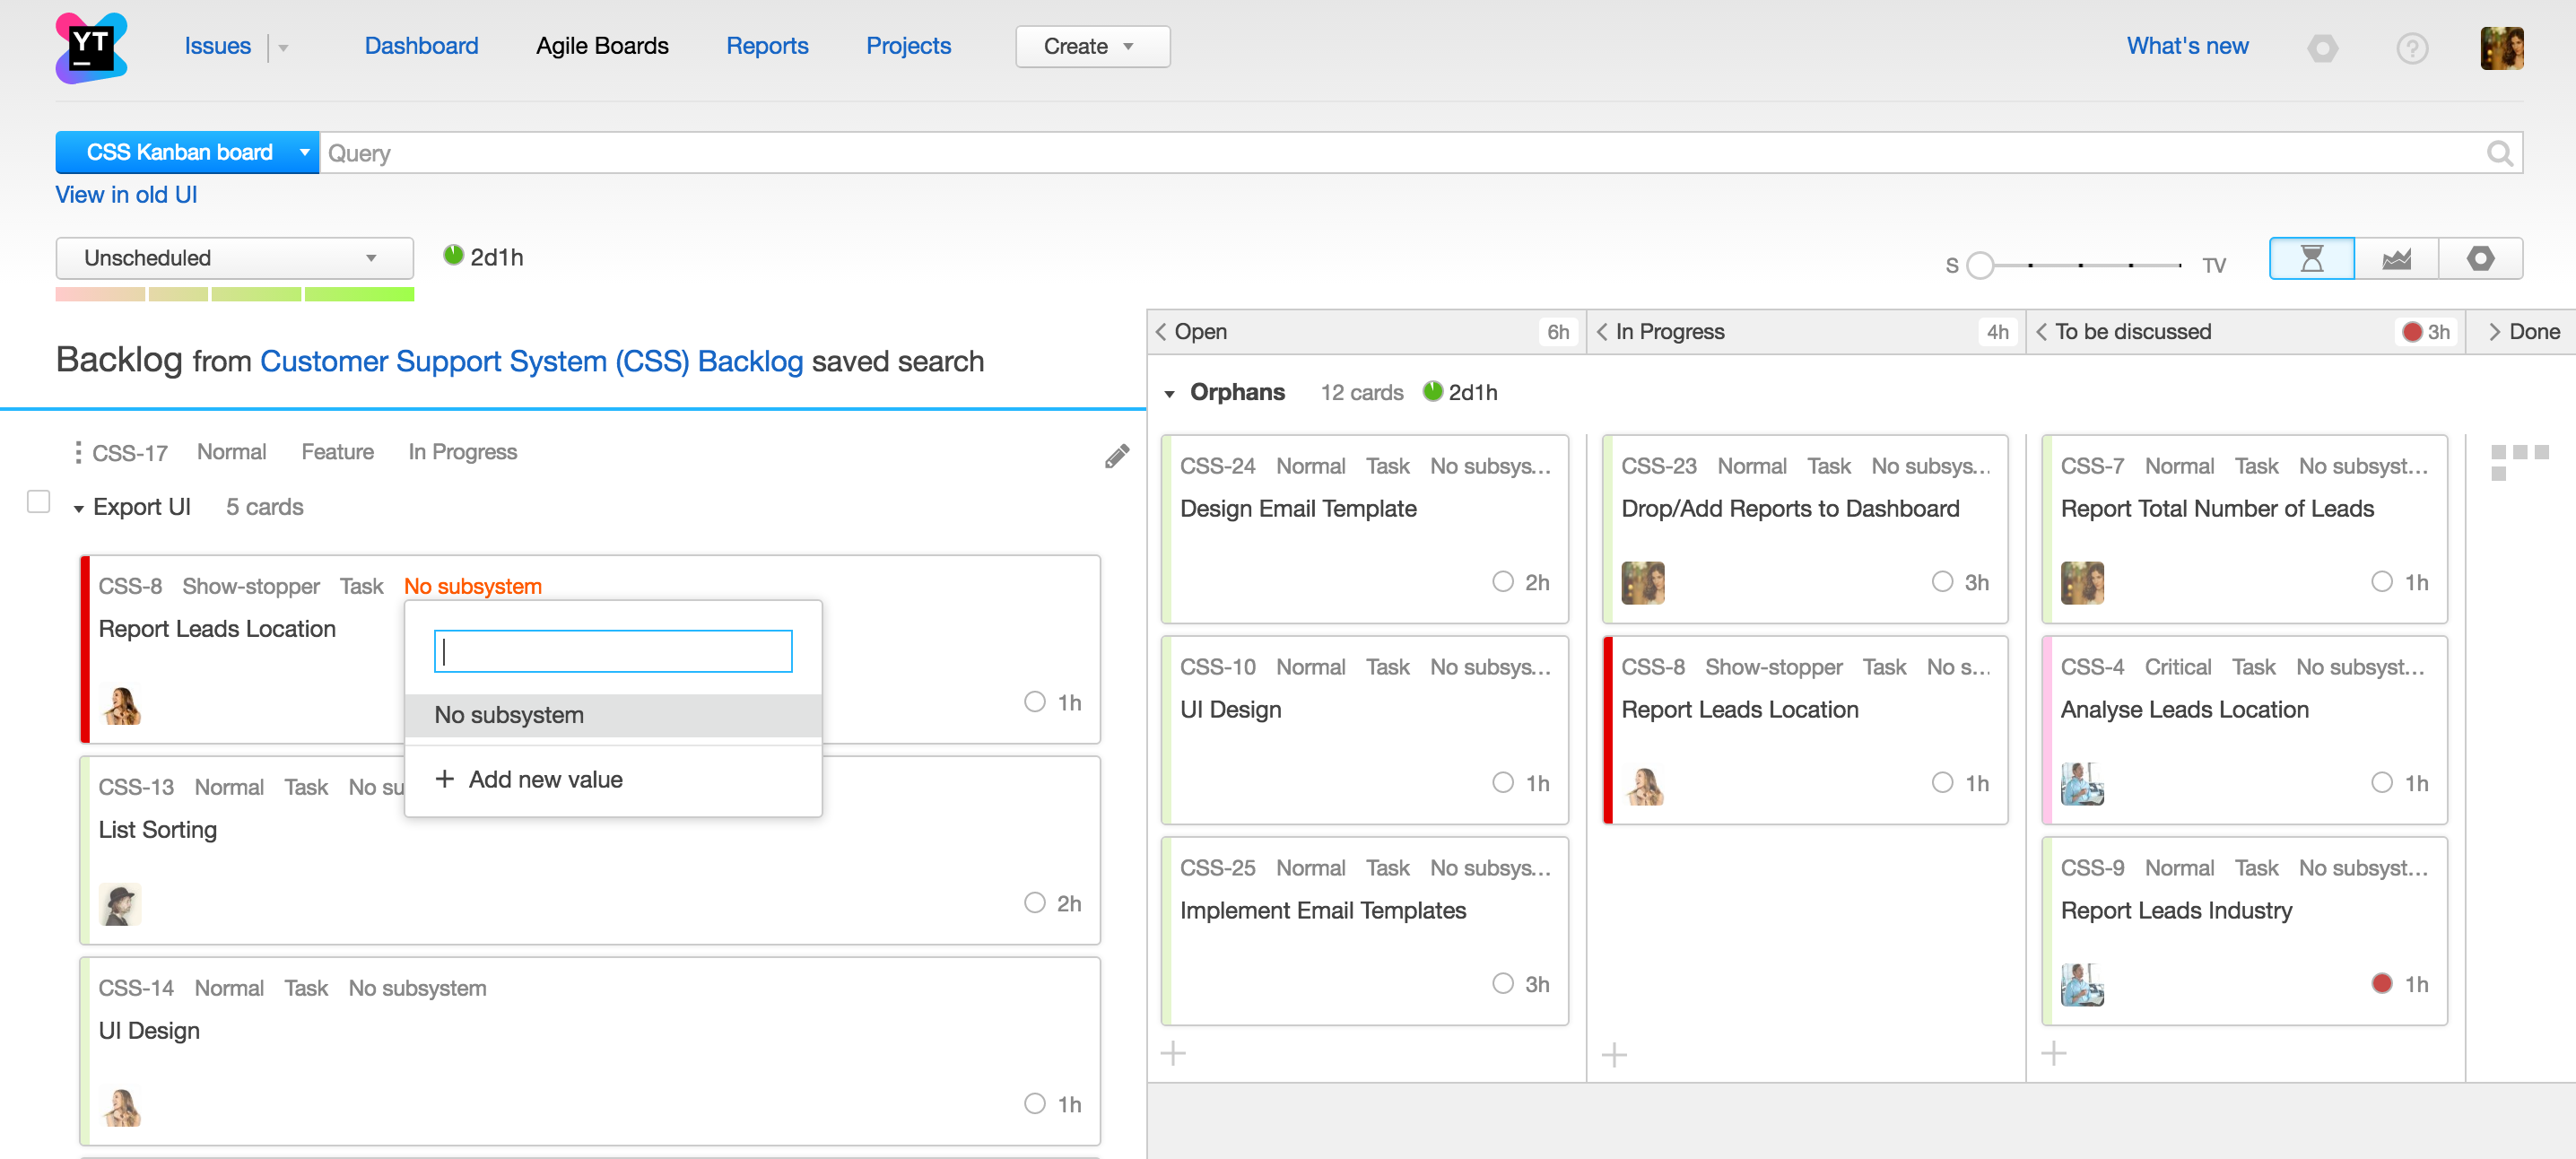Toggle the 3h circle on CSS-25 Implement Email Templates
Image resolution: width=2576 pixels, height=1159 pixels.
point(1503,983)
